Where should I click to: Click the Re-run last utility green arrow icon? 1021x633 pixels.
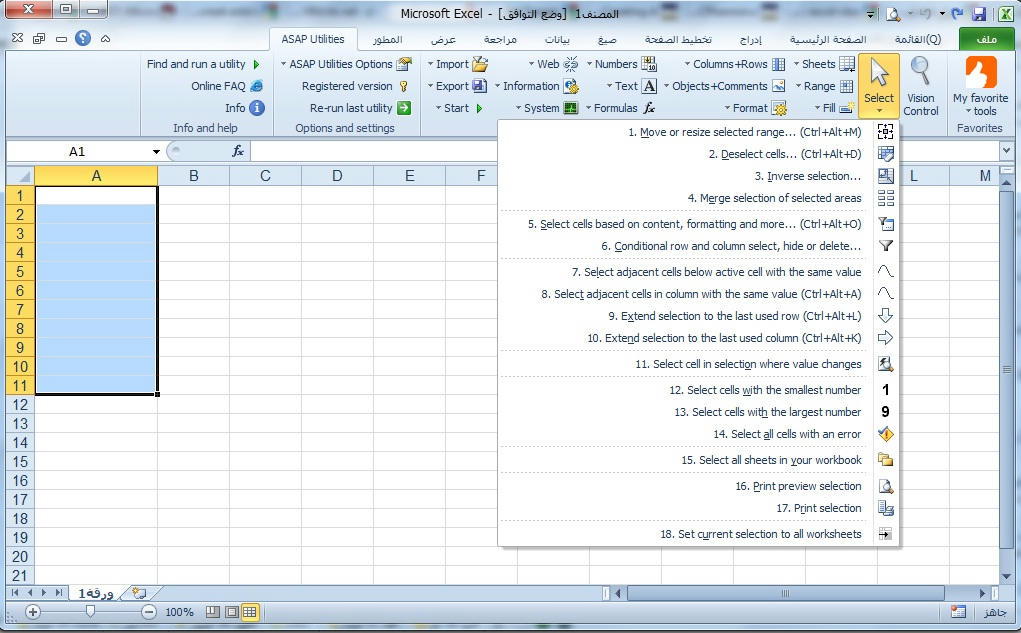click(x=404, y=108)
